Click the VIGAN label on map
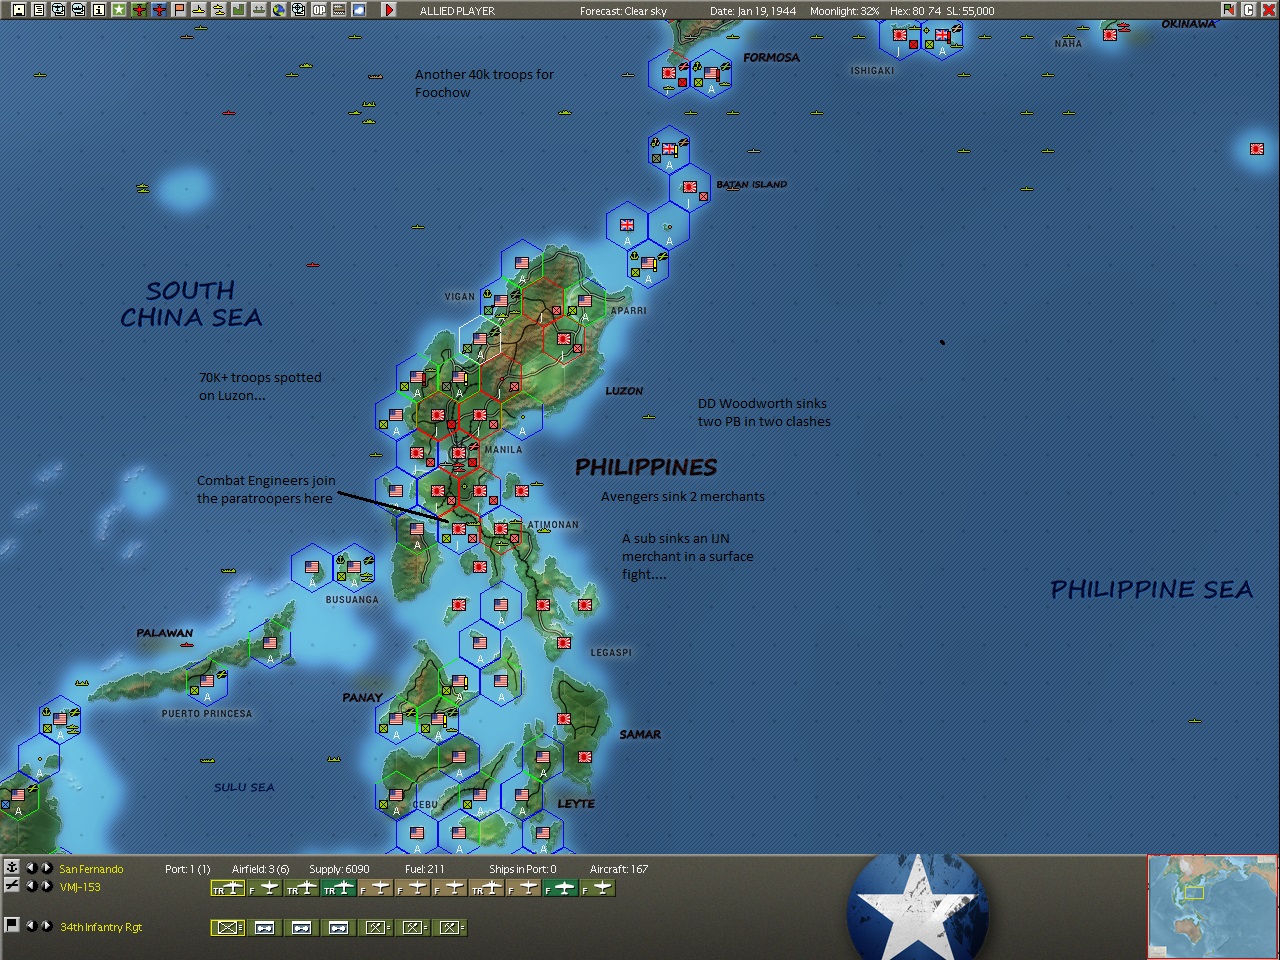The image size is (1280, 960). tap(460, 297)
